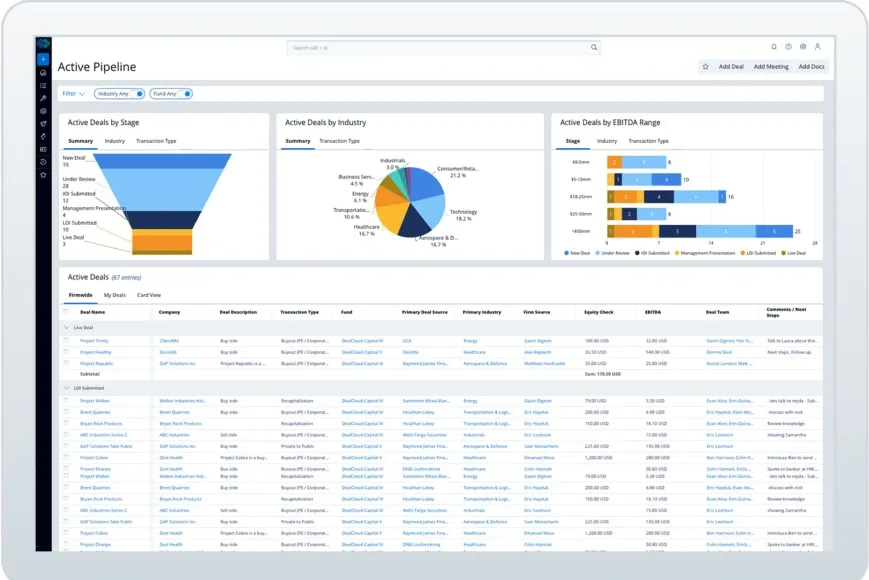
Task: Click the Management Presentation legend swatch
Action: (x=677, y=253)
